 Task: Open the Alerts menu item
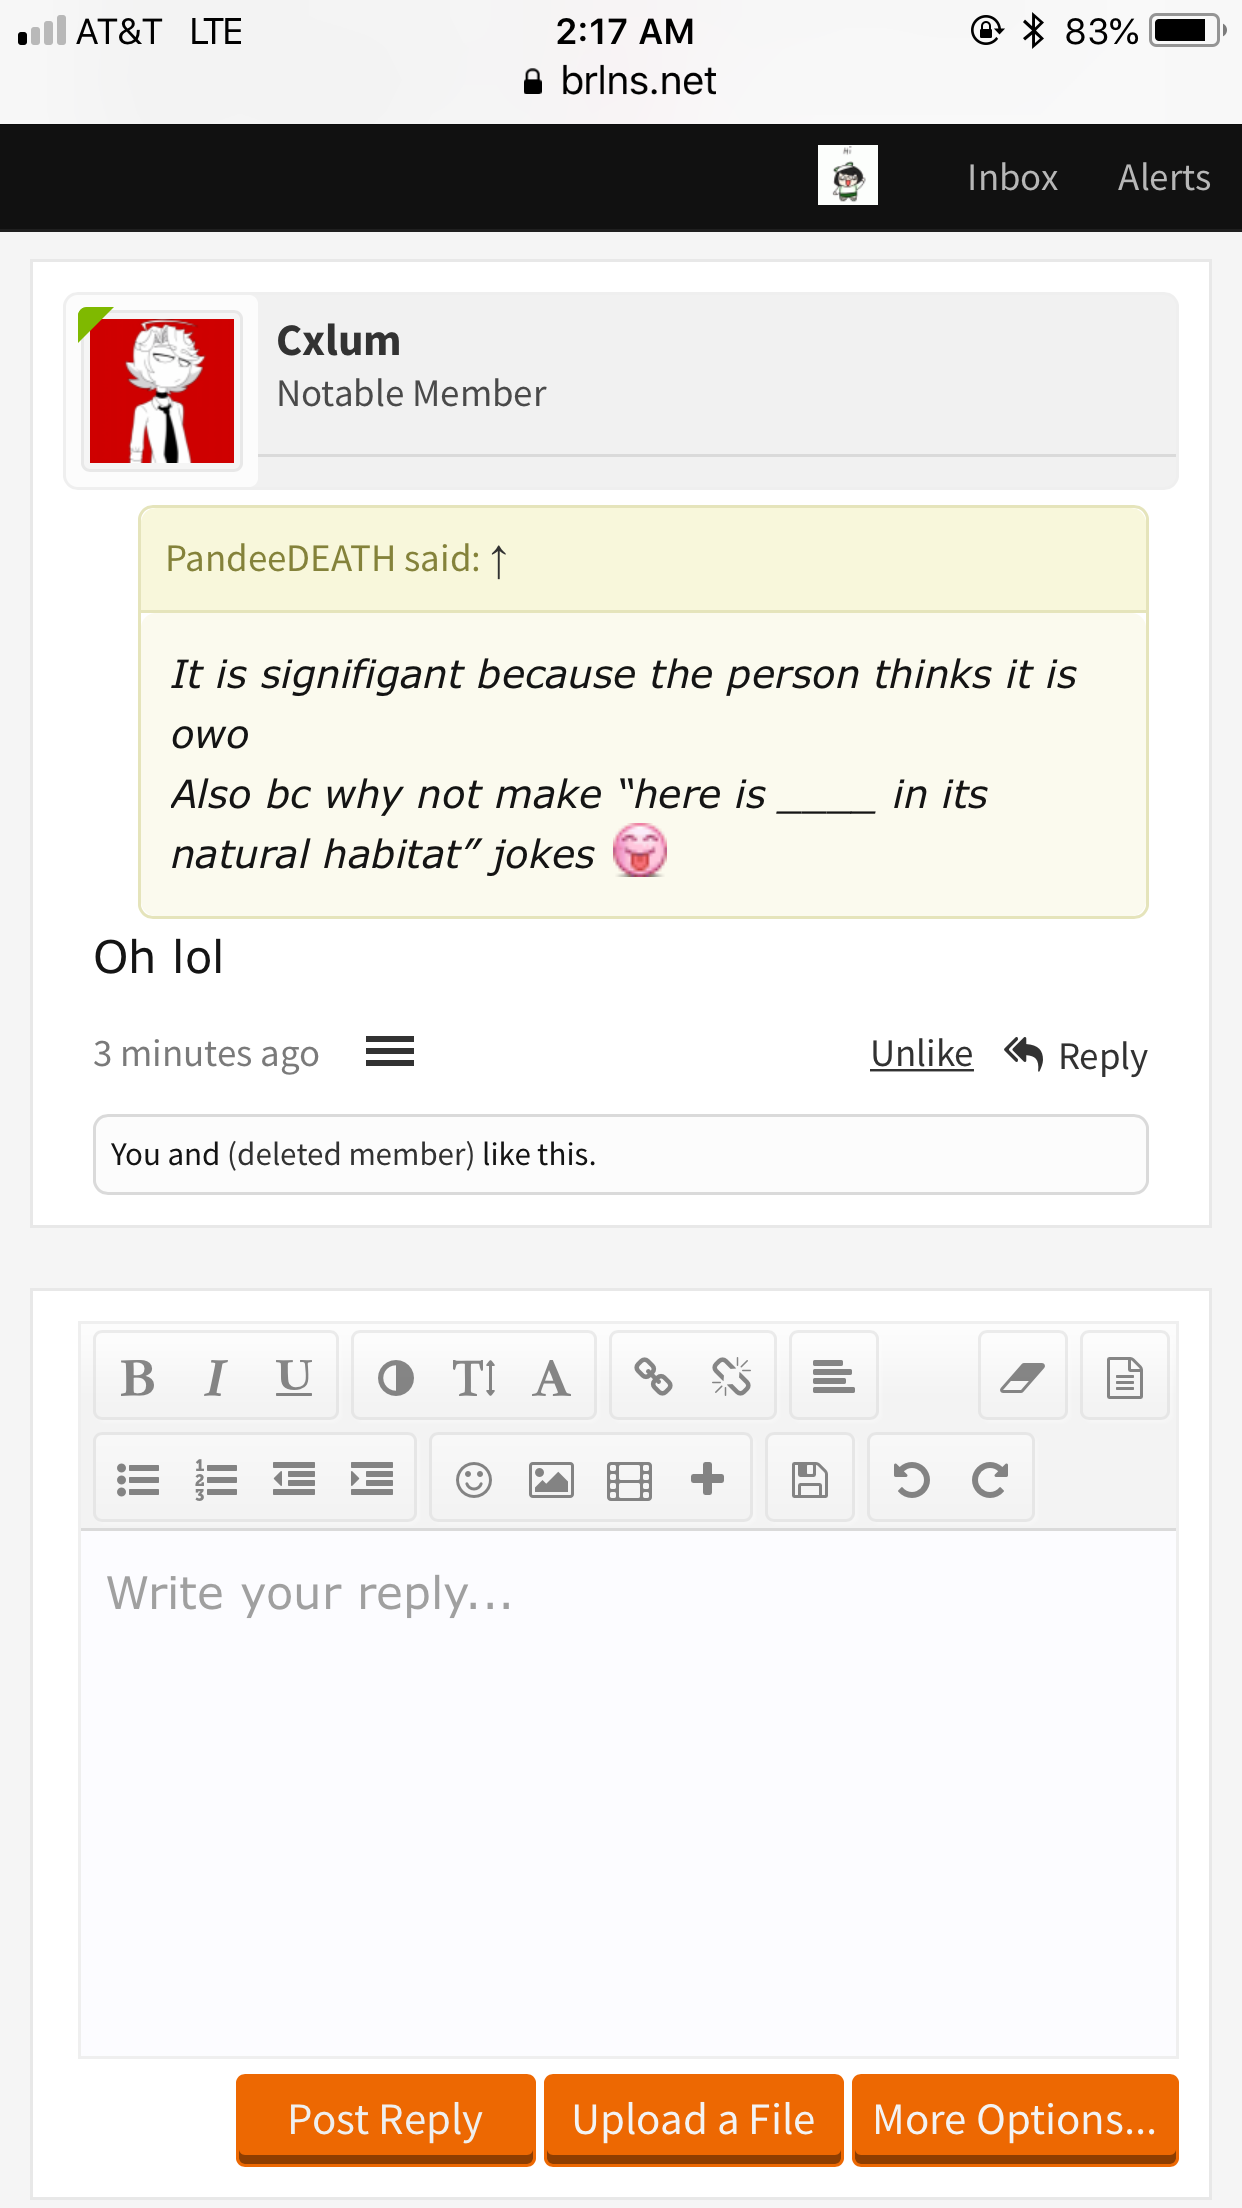point(1164,177)
